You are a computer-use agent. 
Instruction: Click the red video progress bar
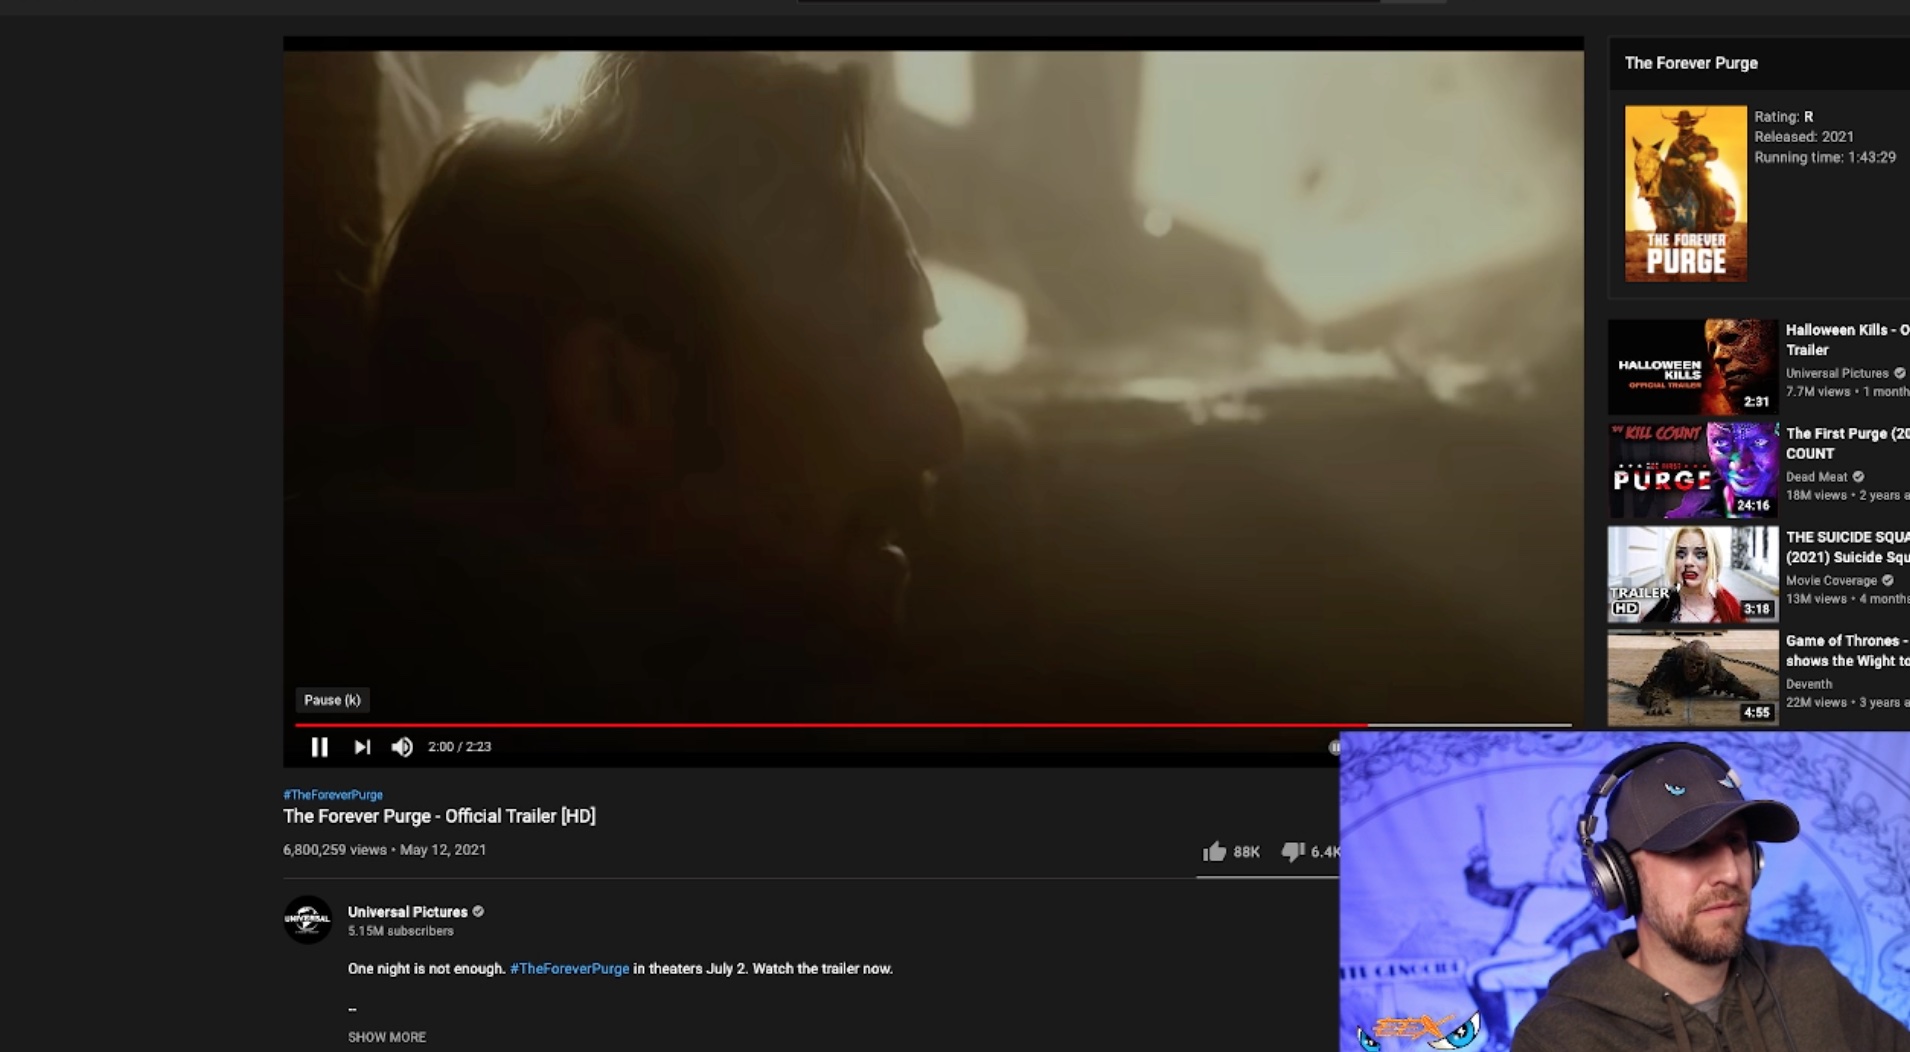click(x=830, y=724)
